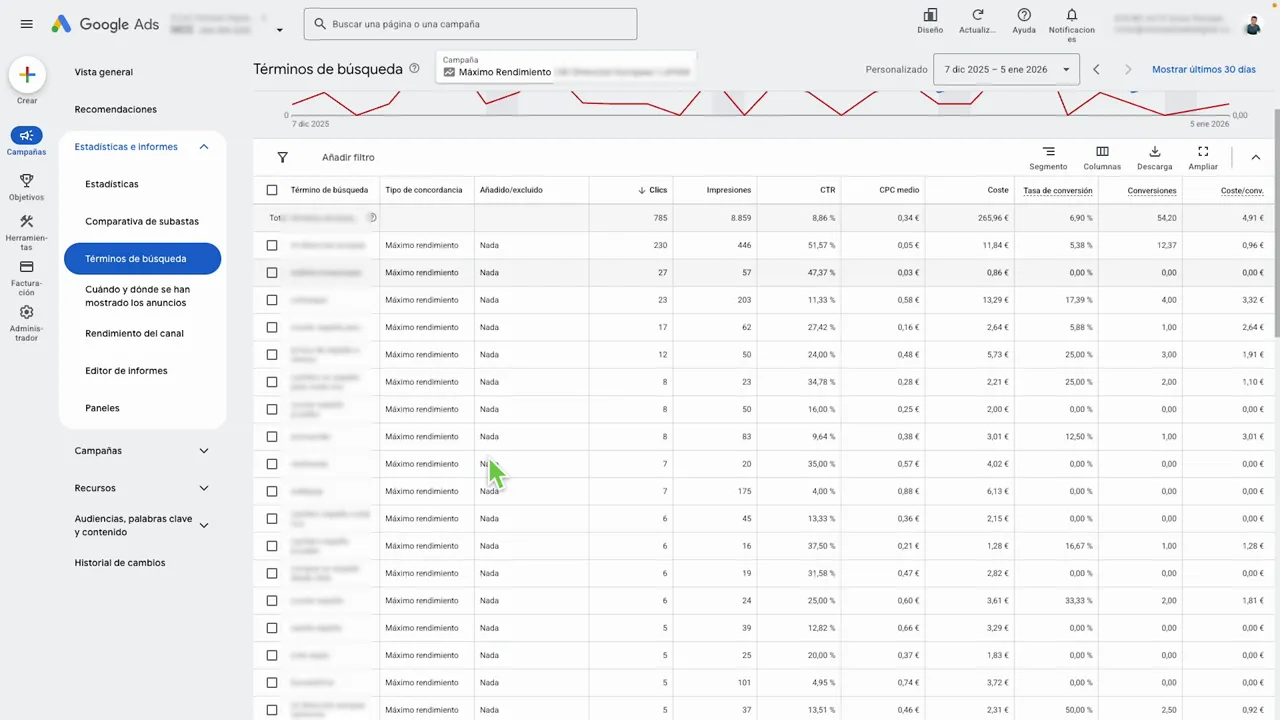Open the account selector dropdown arrow
Screen dimensions: 1280x720
pyautogui.click(x=279, y=30)
